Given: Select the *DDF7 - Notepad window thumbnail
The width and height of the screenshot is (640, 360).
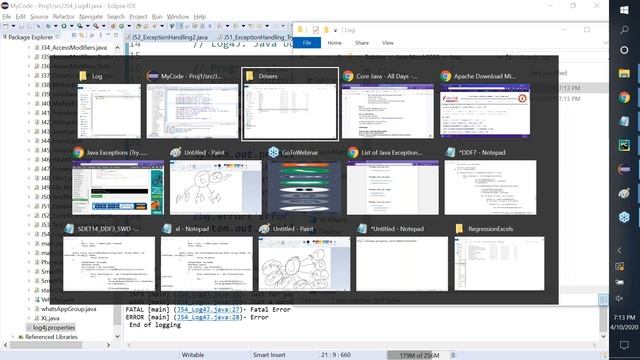Looking at the screenshot, I should coord(490,187).
